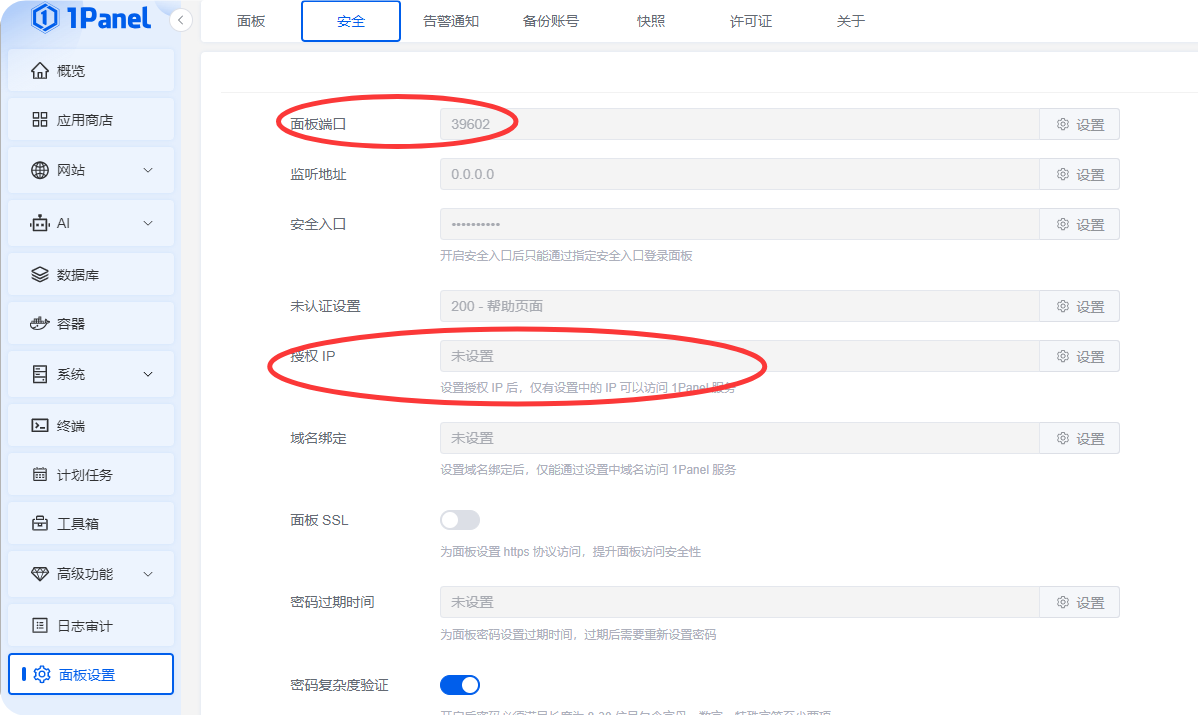
Task: Select 面板设置 in the sidebar
Action: pos(91,675)
